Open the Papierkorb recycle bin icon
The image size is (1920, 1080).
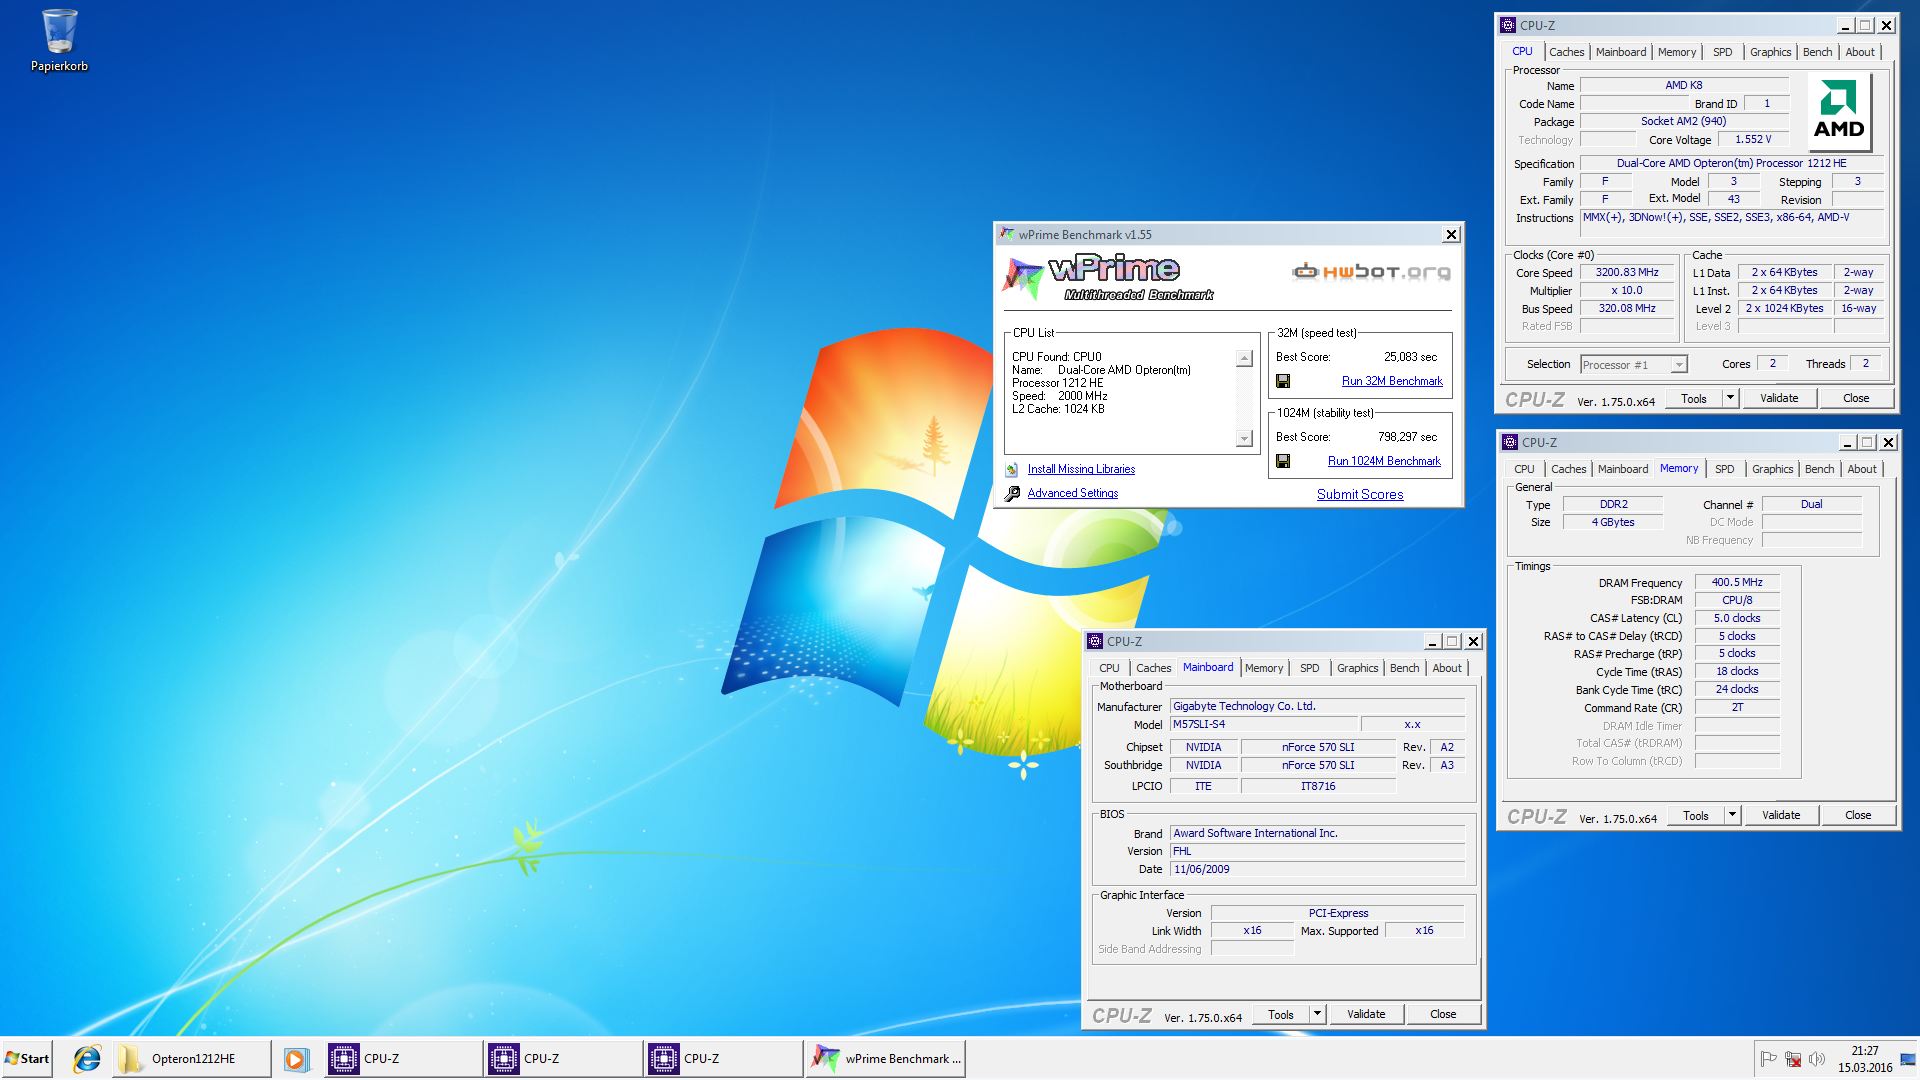(59, 40)
